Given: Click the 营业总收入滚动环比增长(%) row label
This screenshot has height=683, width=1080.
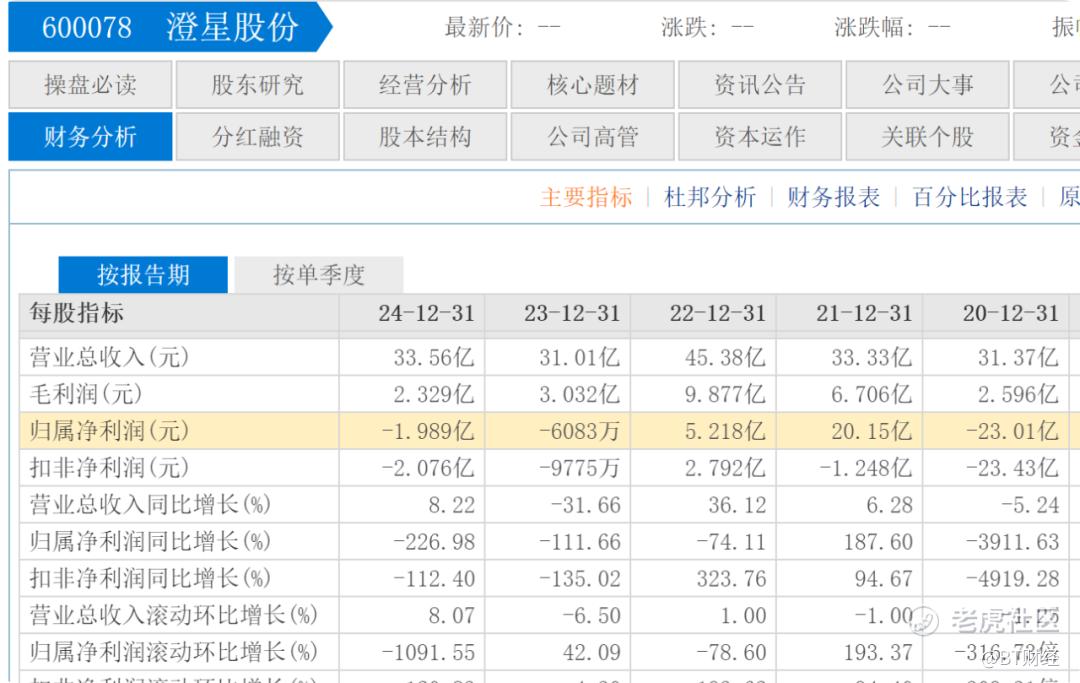Looking at the screenshot, I should [174, 616].
